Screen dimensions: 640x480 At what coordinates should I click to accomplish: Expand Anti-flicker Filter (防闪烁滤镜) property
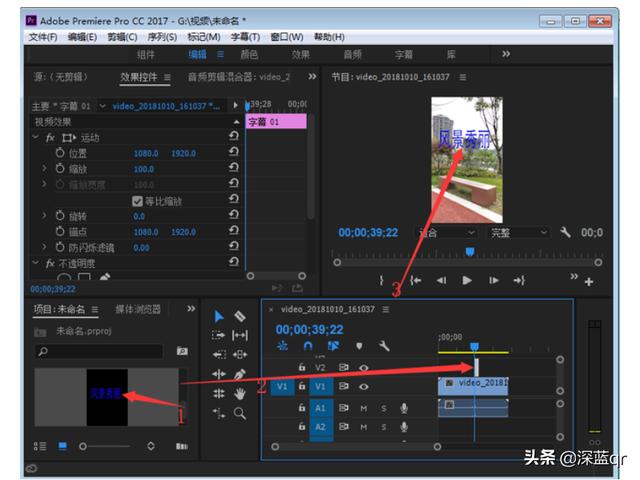(44, 247)
